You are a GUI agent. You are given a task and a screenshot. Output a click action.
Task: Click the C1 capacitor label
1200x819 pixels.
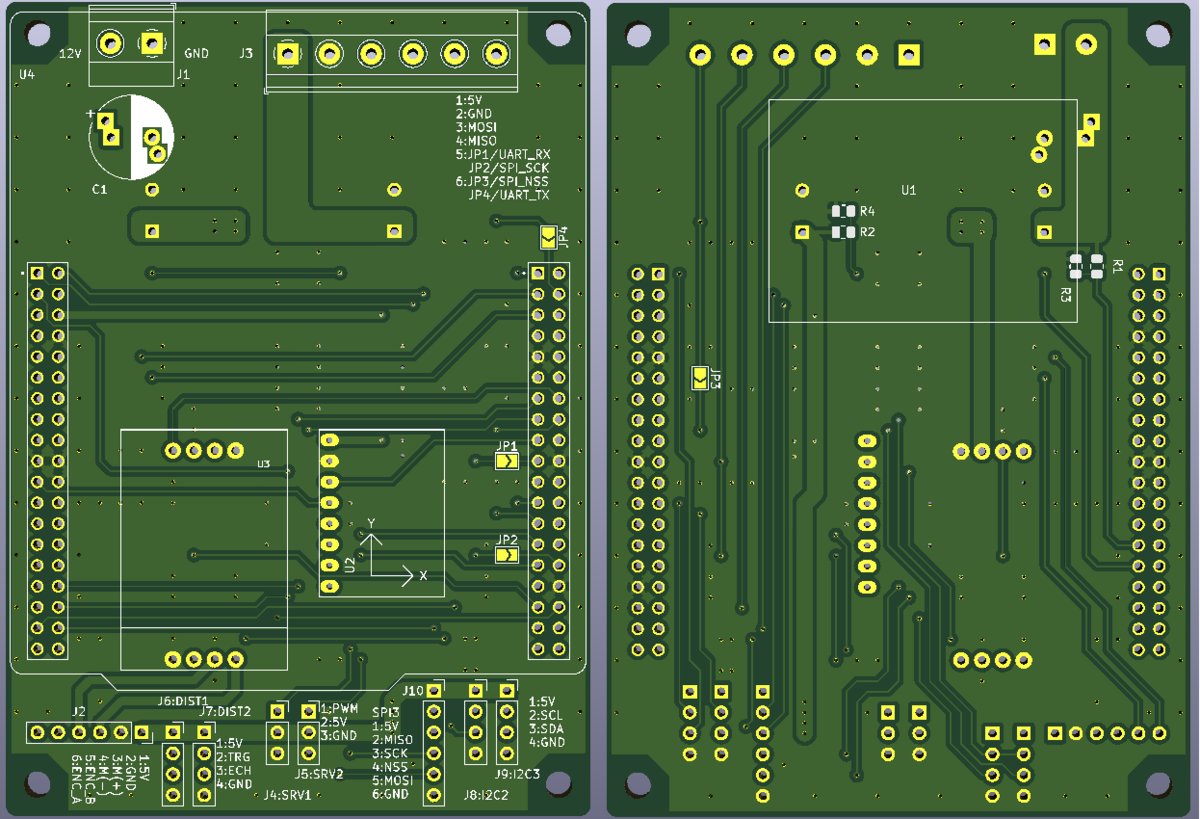tap(100, 189)
